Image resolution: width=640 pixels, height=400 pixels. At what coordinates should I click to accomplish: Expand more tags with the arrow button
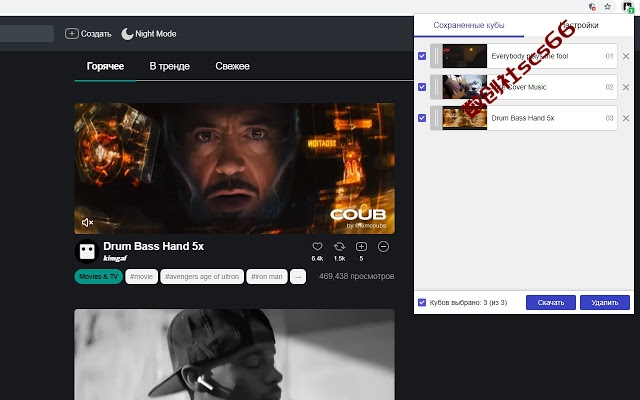click(x=298, y=276)
